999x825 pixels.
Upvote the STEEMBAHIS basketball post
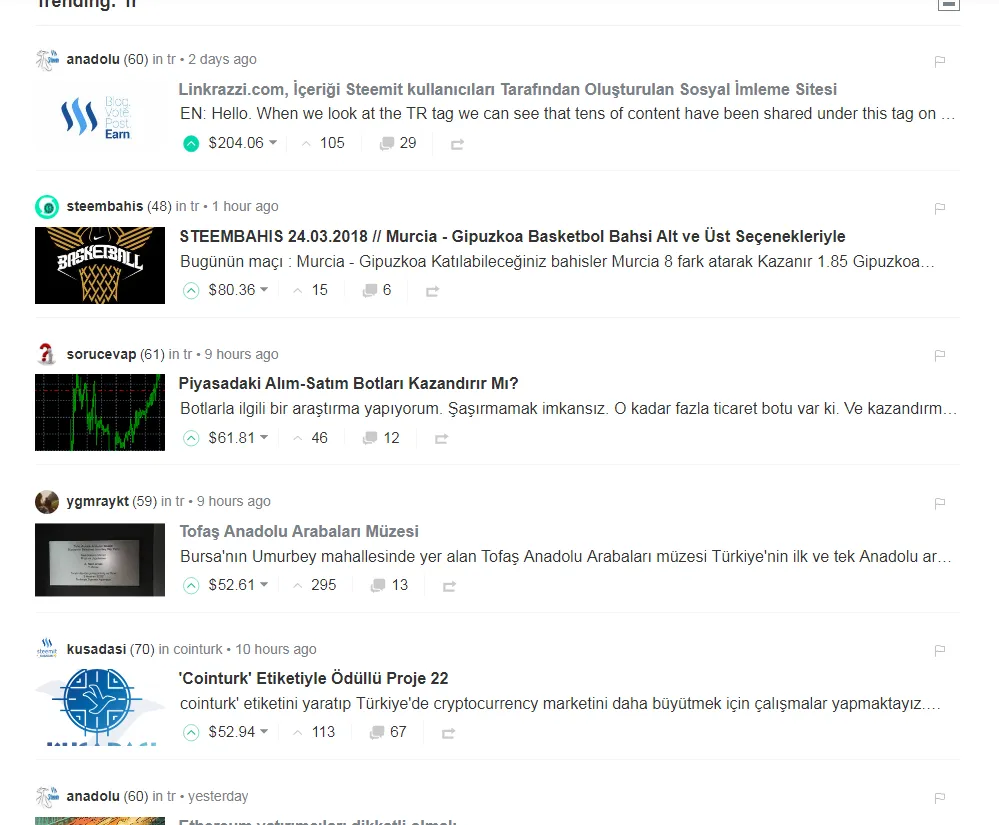(x=191, y=291)
